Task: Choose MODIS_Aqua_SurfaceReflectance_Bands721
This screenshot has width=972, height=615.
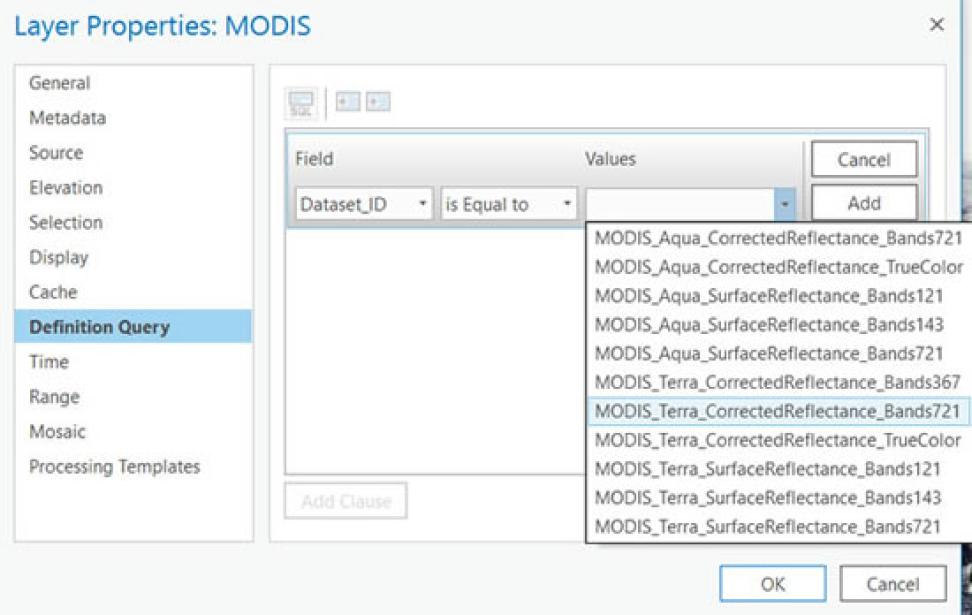Action: pyautogui.click(x=779, y=353)
